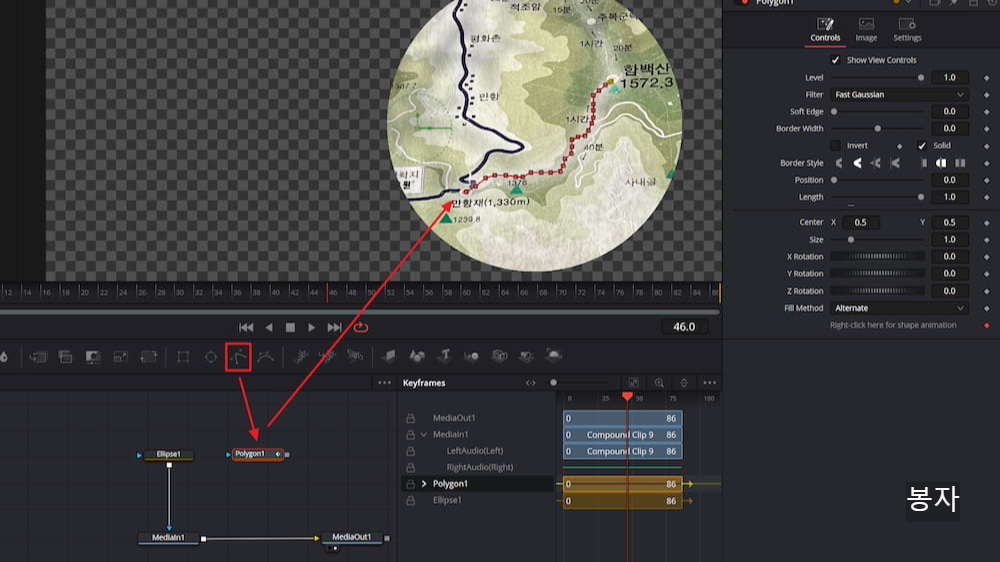Image resolution: width=1000 pixels, height=562 pixels.
Task: Open Keyframes zoom magnifier tool
Action: point(659,383)
